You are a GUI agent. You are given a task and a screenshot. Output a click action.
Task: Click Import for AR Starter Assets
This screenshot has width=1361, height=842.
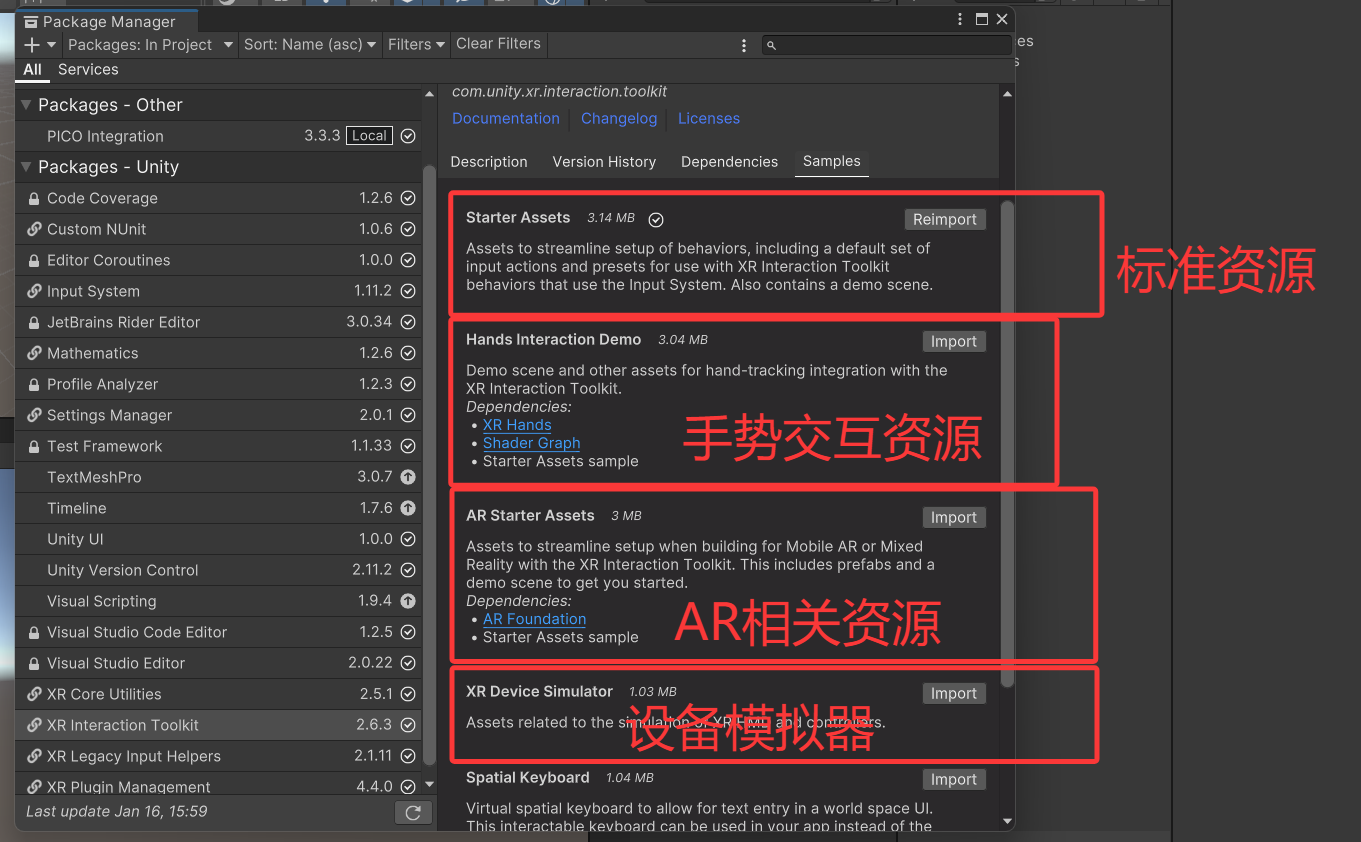point(954,518)
